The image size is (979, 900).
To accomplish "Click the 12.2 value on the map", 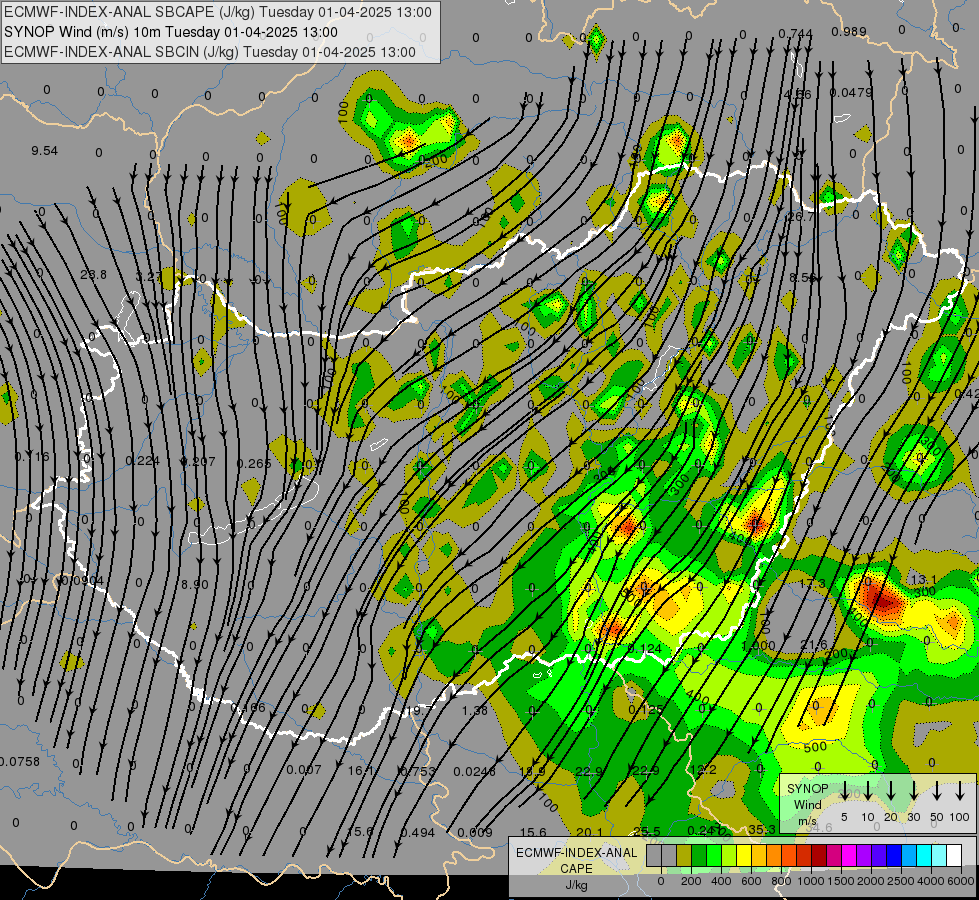I will pos(703,769).
